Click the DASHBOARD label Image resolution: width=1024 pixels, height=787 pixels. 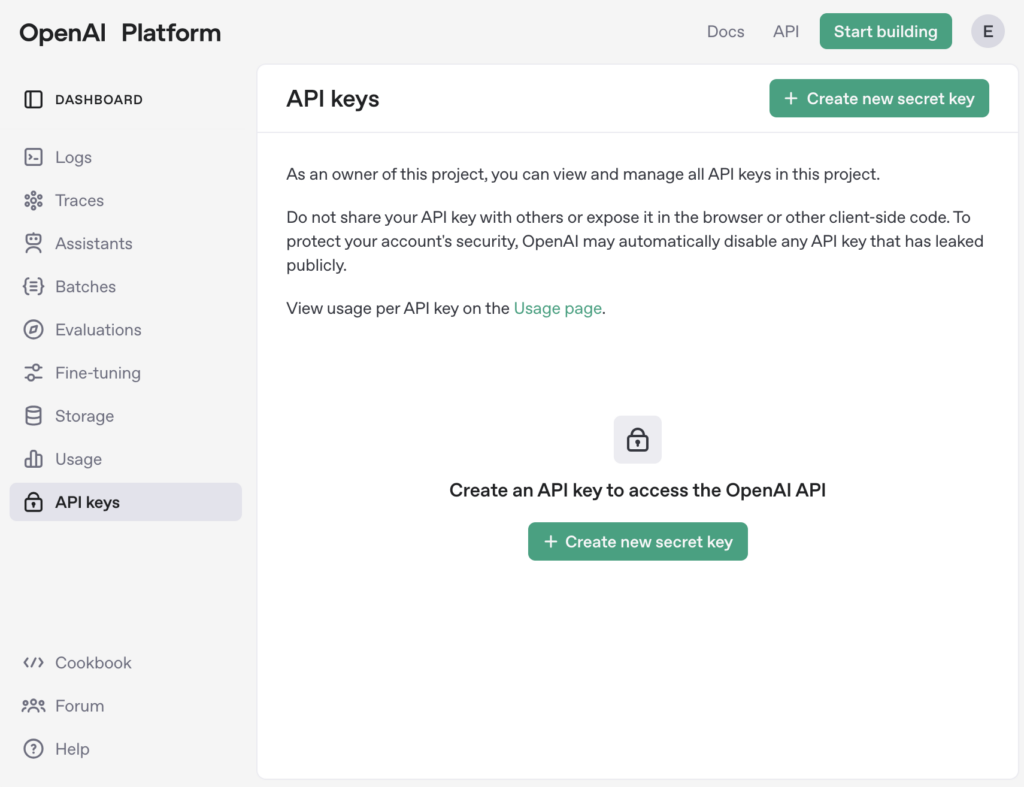tap(99, 100)
